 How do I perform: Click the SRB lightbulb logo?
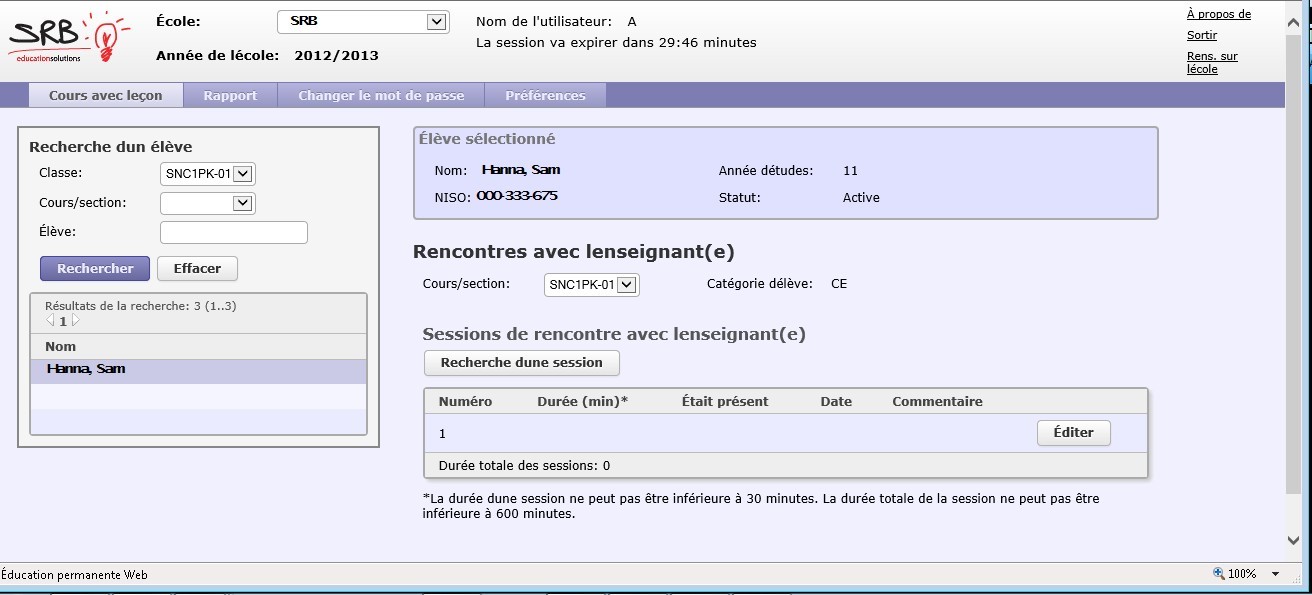(63, 40)
